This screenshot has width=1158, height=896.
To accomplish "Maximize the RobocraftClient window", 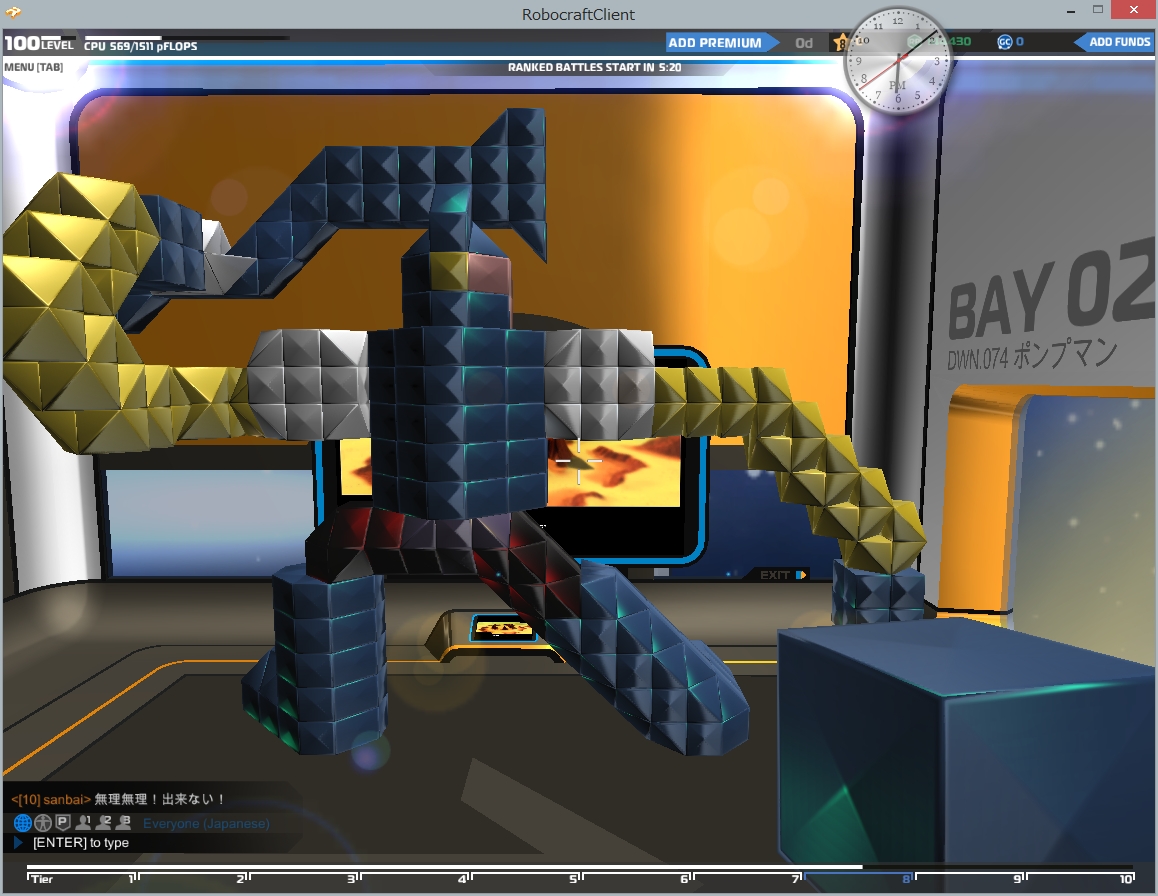I will [x=1098, y=10].
